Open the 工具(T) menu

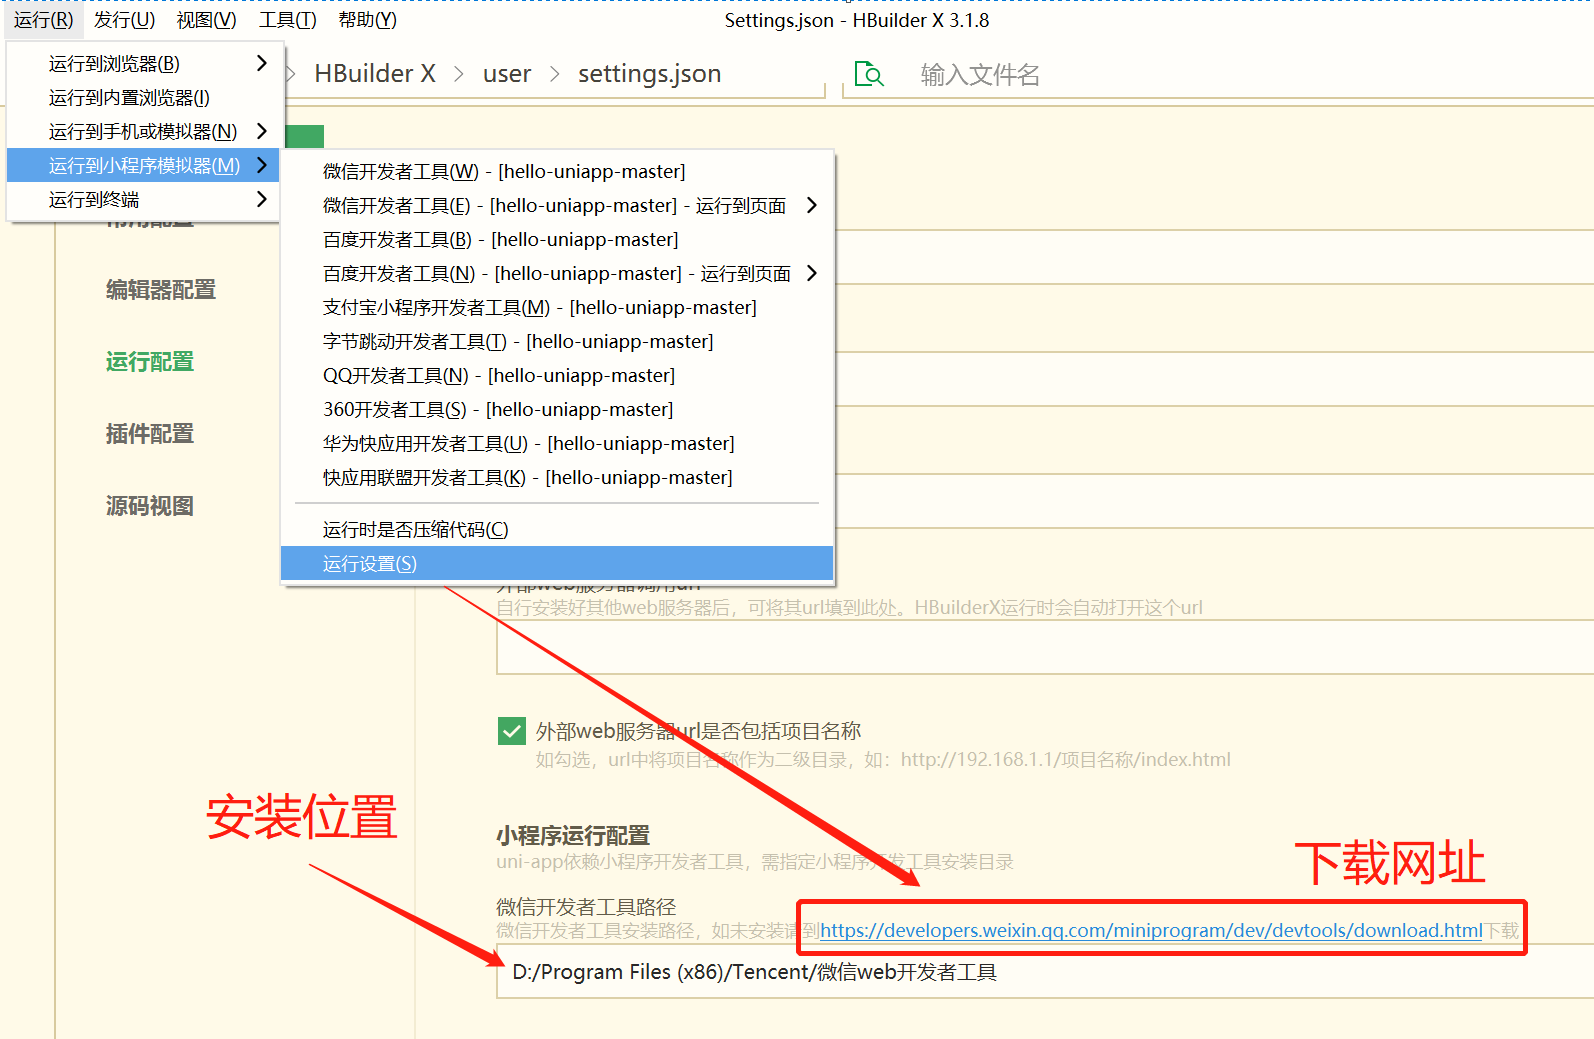[287, 20]
